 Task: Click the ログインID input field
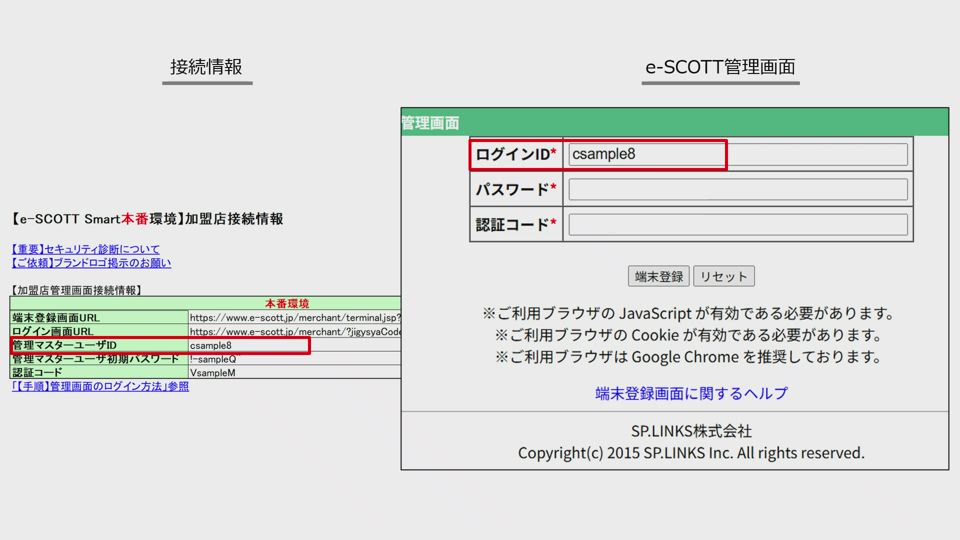(x=737, y=154)
